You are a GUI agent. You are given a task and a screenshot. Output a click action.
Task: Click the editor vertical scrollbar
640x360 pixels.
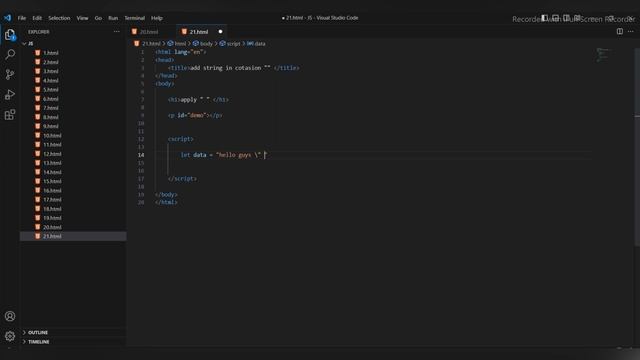pyautogui.click(x=637, y=147)
